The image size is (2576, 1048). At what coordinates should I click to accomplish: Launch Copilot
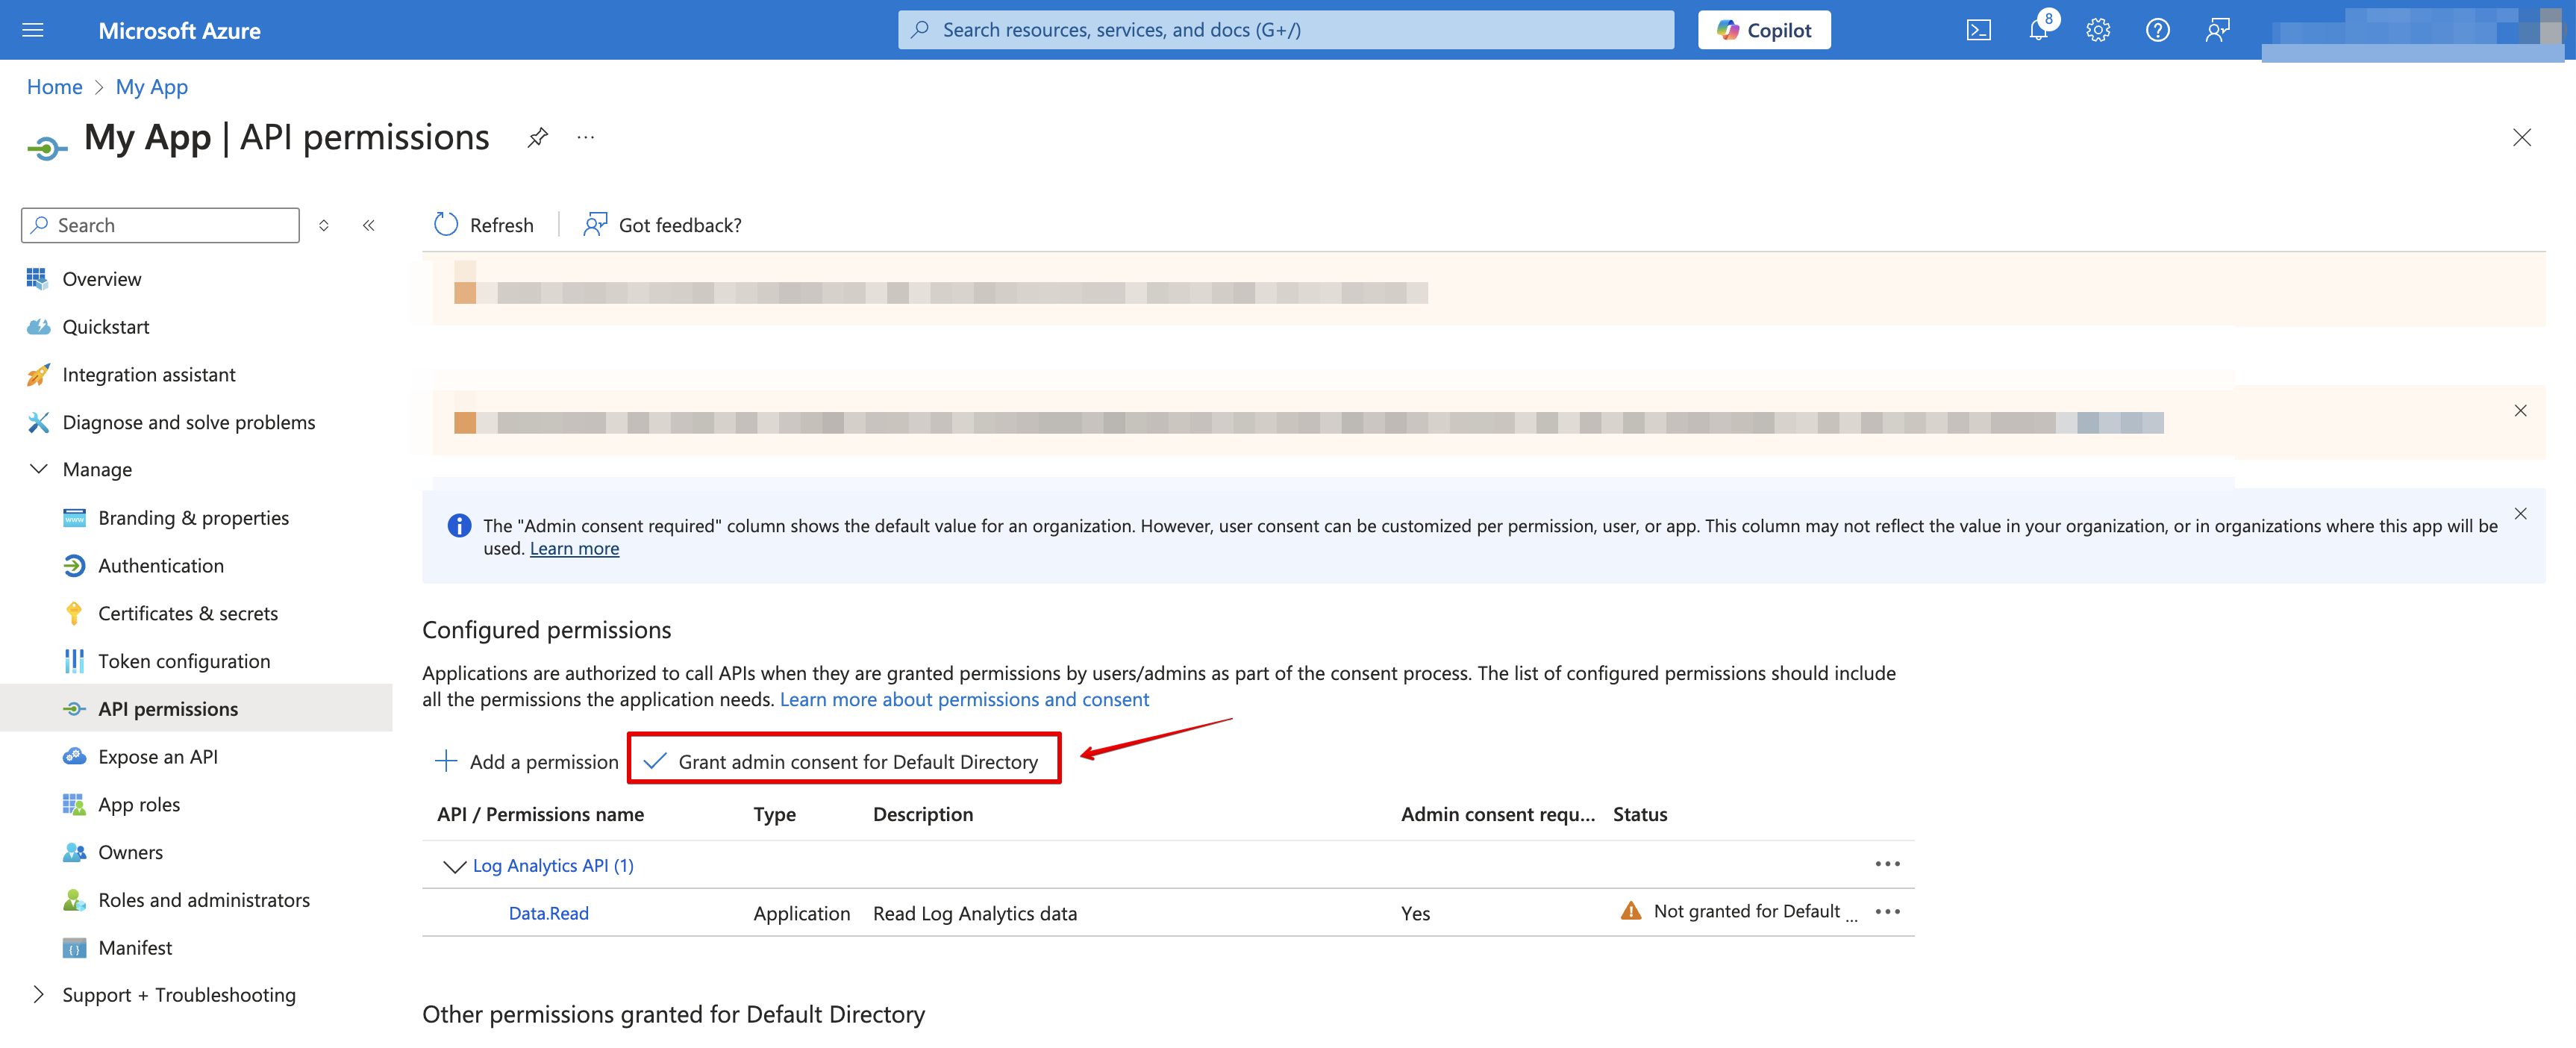coord(1764,30)
